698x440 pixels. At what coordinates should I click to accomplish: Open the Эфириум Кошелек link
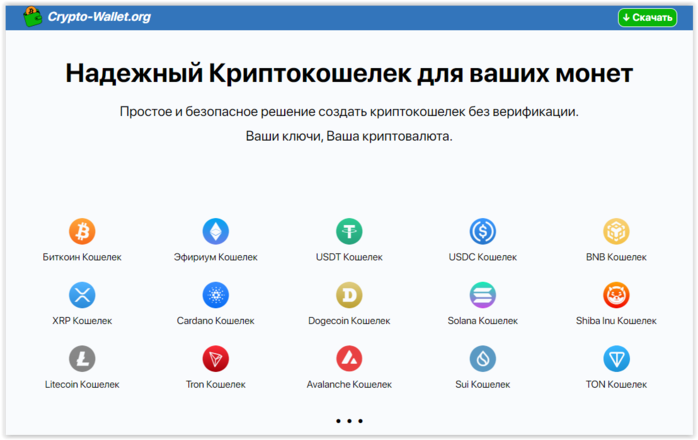215,257
